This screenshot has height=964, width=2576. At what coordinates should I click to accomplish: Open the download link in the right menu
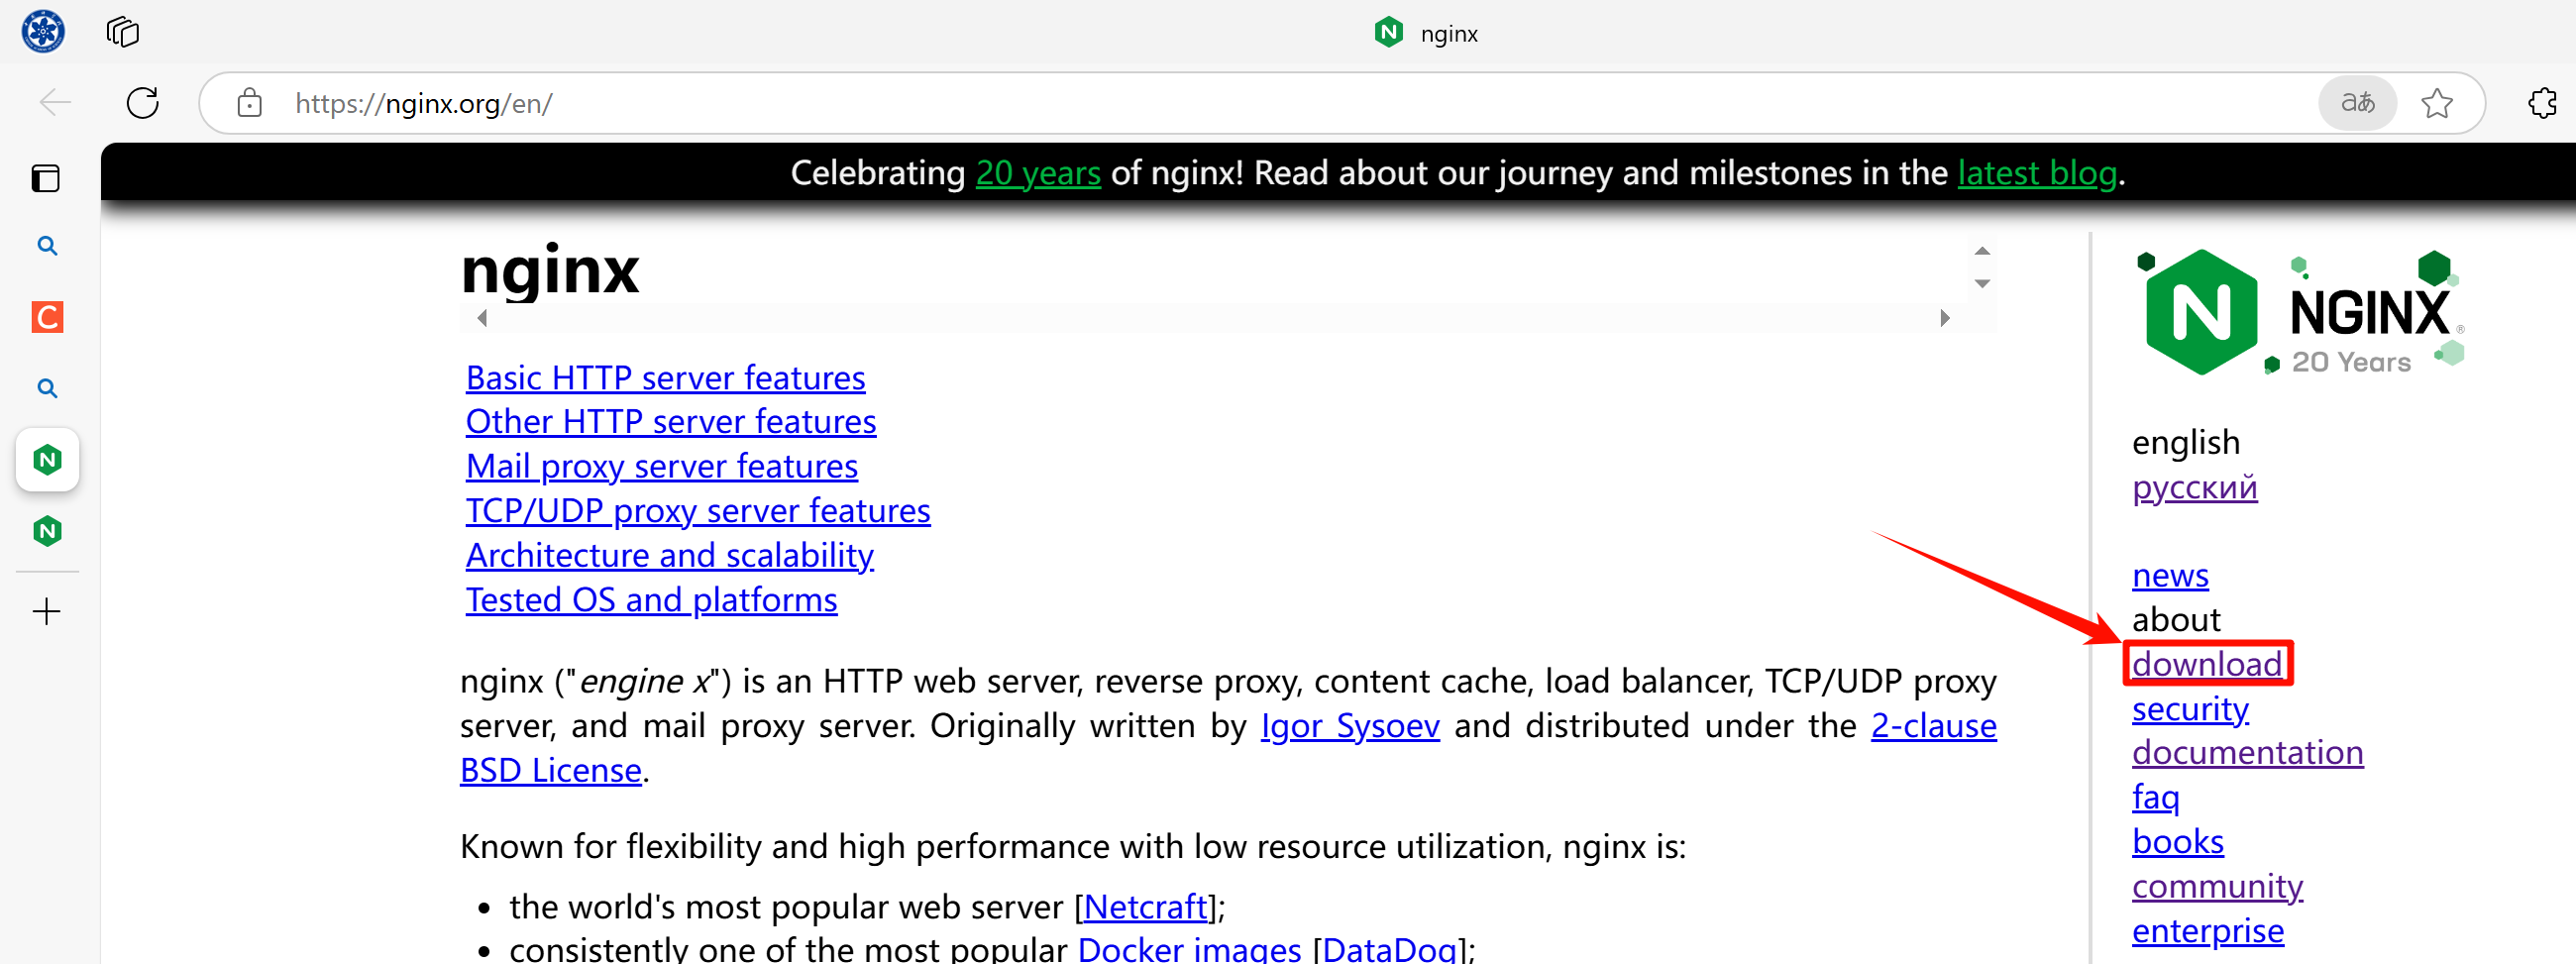point(2206,664)
